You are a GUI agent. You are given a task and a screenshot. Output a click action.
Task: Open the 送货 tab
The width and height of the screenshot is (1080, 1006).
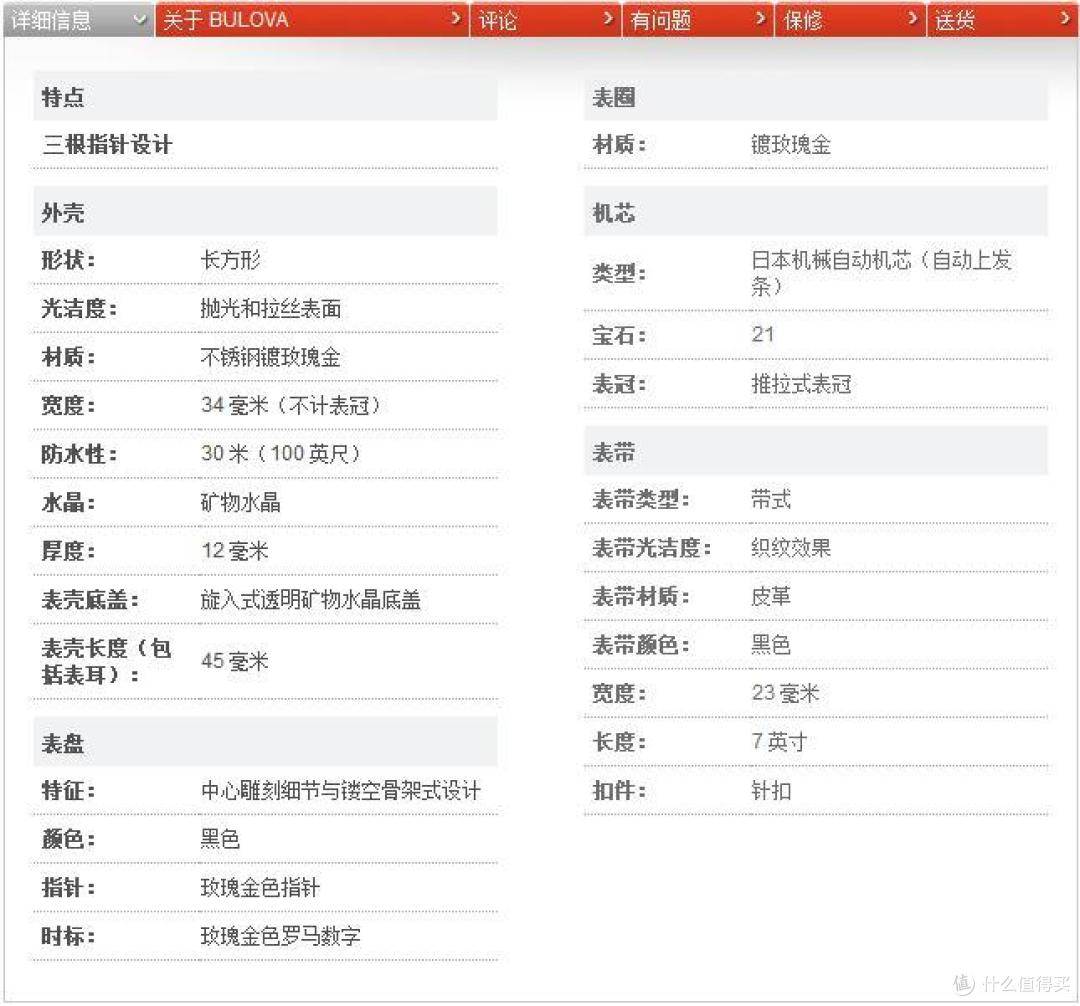tap(1002, 19)
